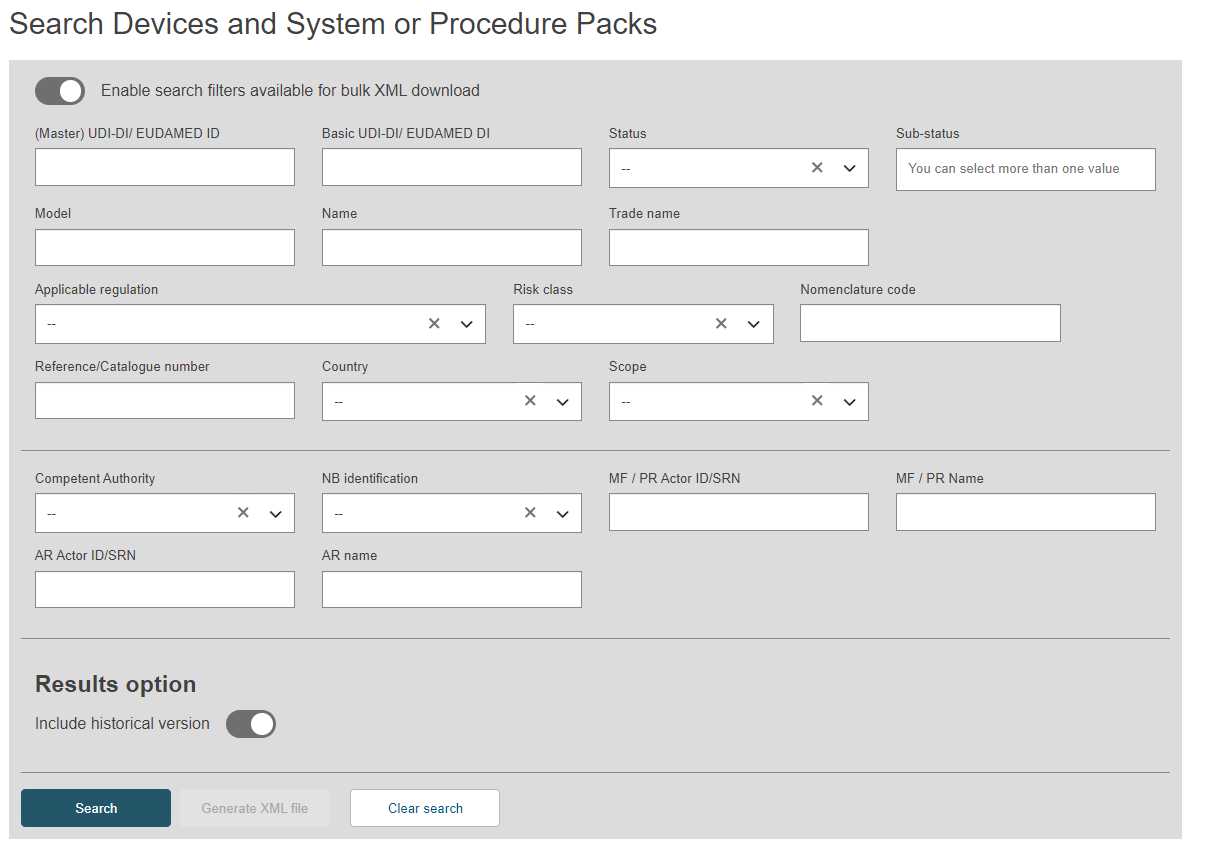The width and height of the screenshot is (1208, 864).
Task: Click the Reference/Catalogue number field
Action: coord(165,400)
